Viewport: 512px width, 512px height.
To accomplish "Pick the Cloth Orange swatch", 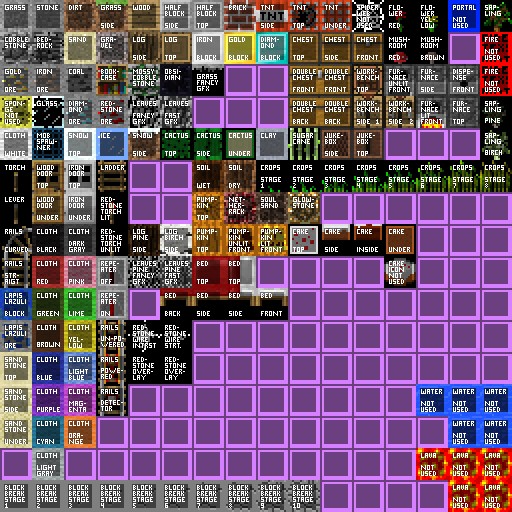I will click(x=80, y=432).
